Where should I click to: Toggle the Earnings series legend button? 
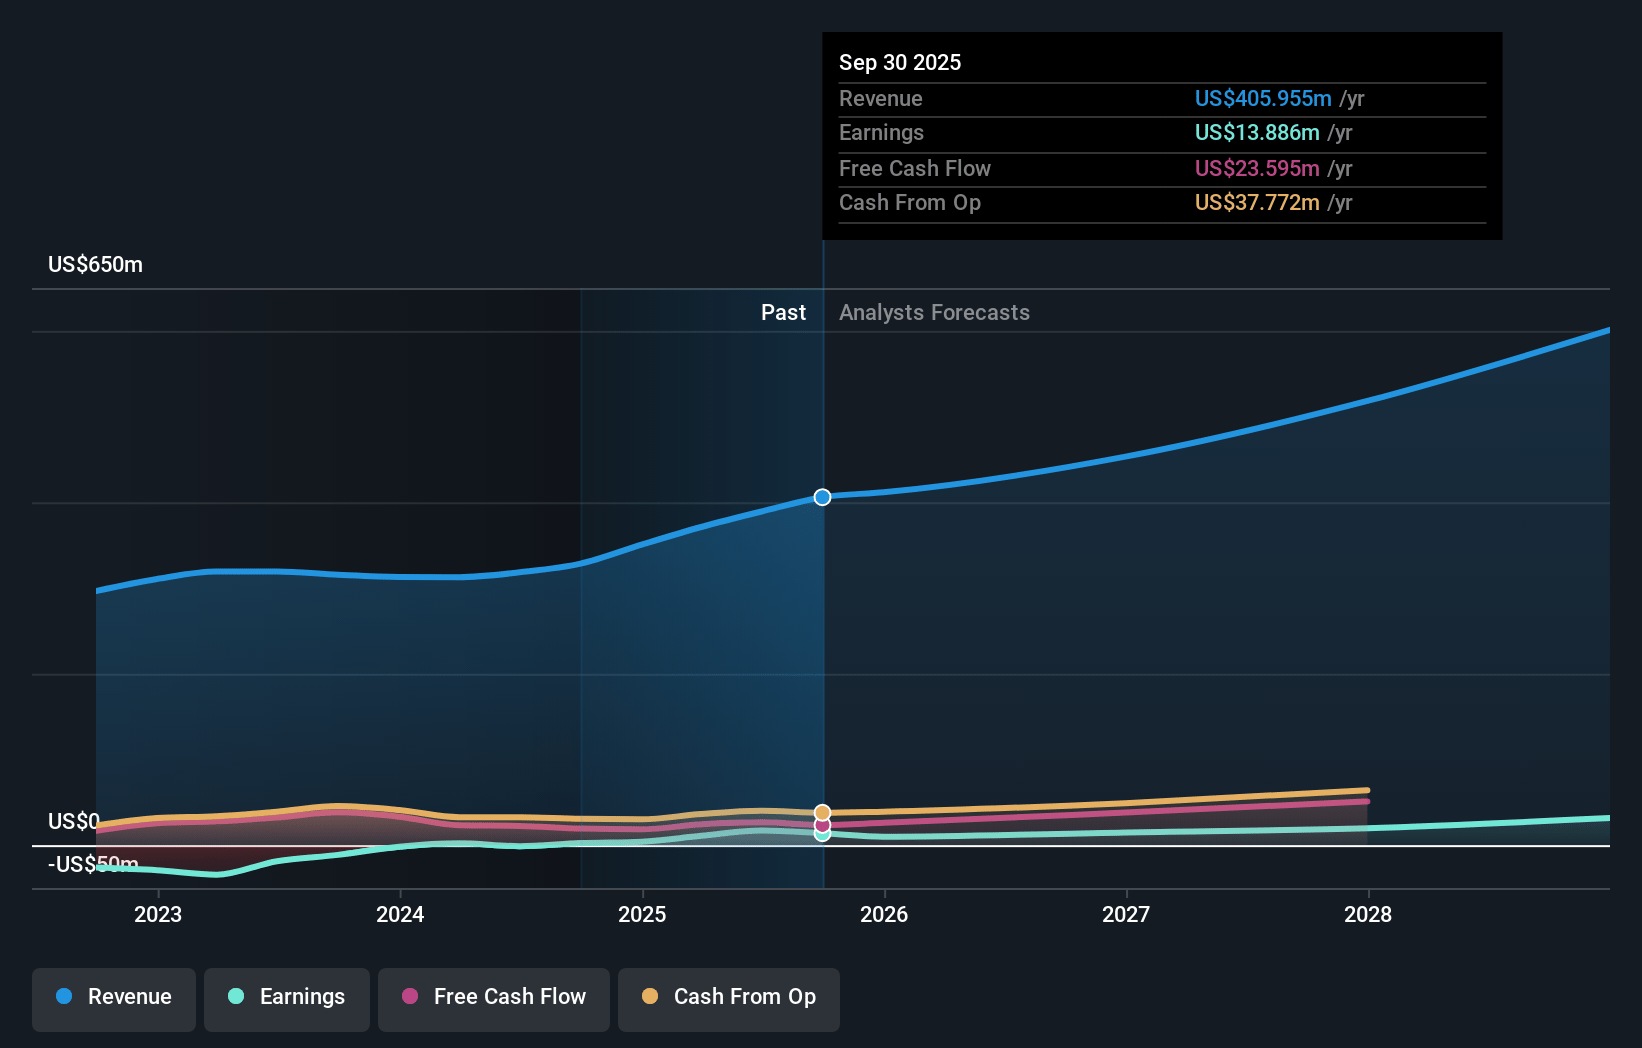[287, 998]
